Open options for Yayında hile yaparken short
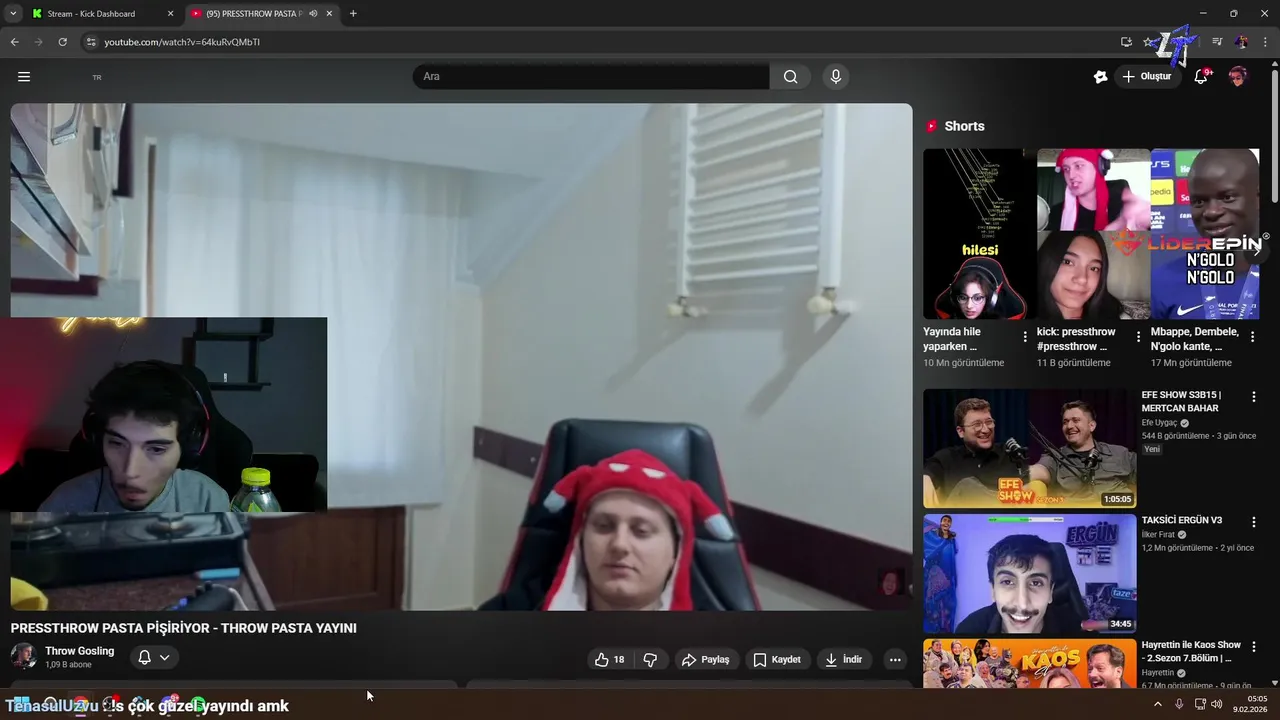 pos(1025,337)
